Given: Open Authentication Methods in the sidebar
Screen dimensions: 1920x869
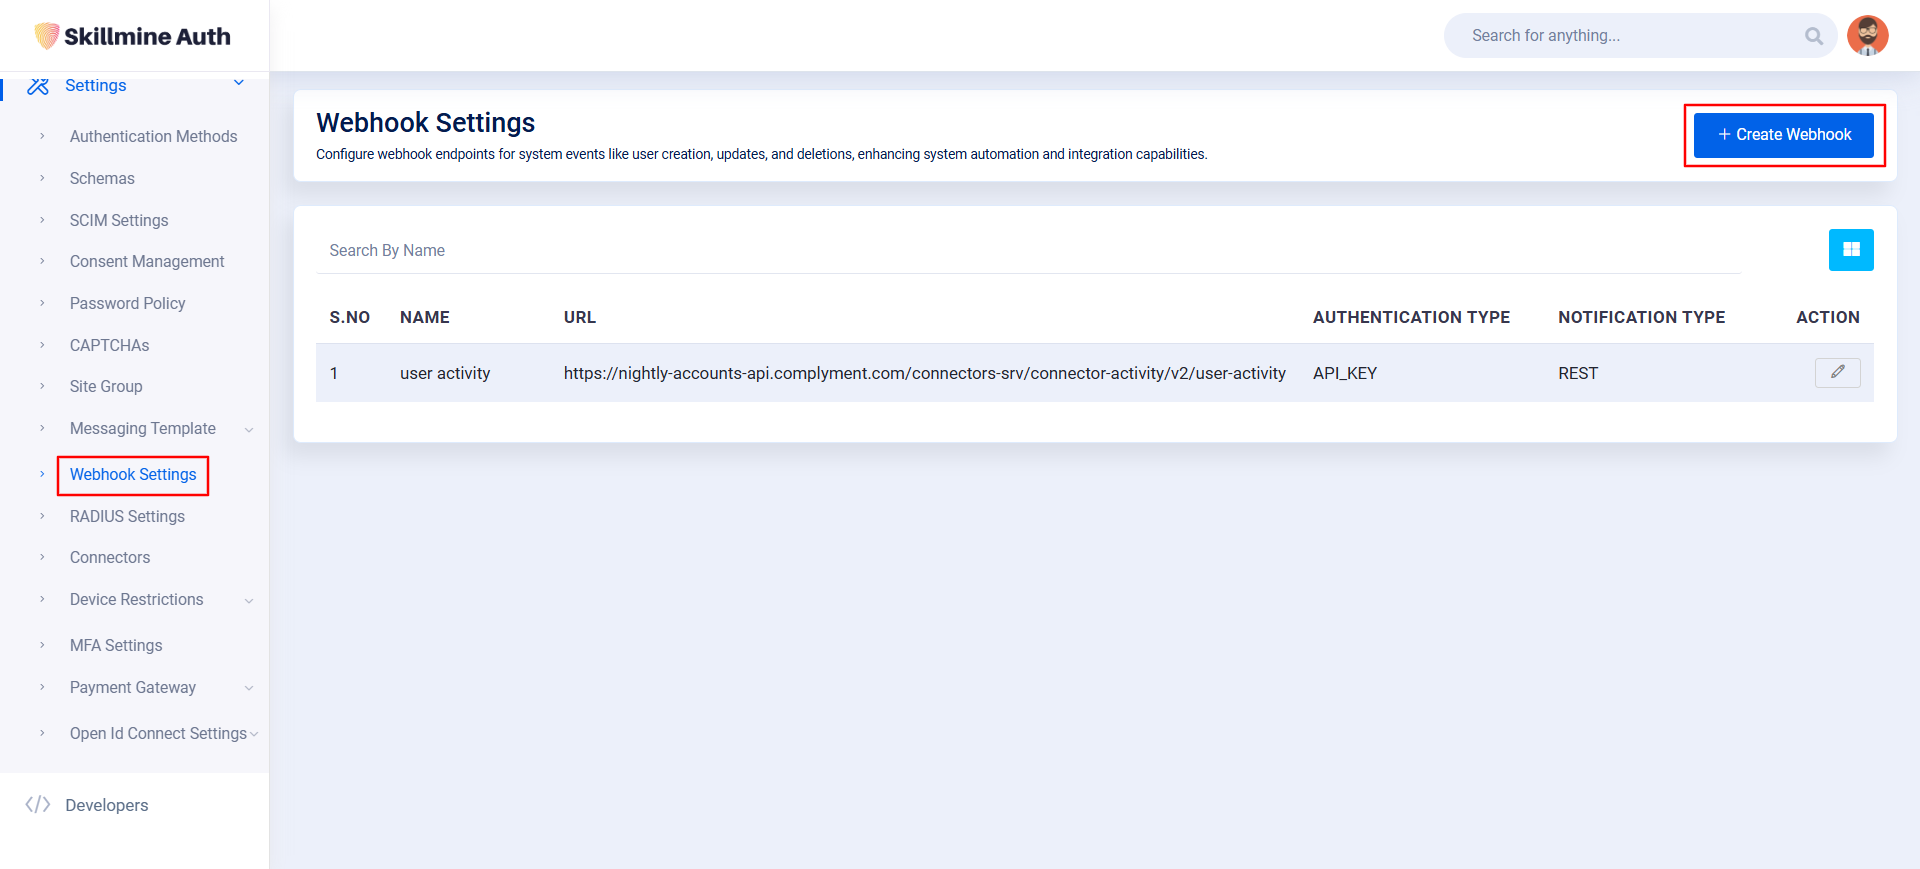Looking at the screenshot, I should click(x=153, y=136).
